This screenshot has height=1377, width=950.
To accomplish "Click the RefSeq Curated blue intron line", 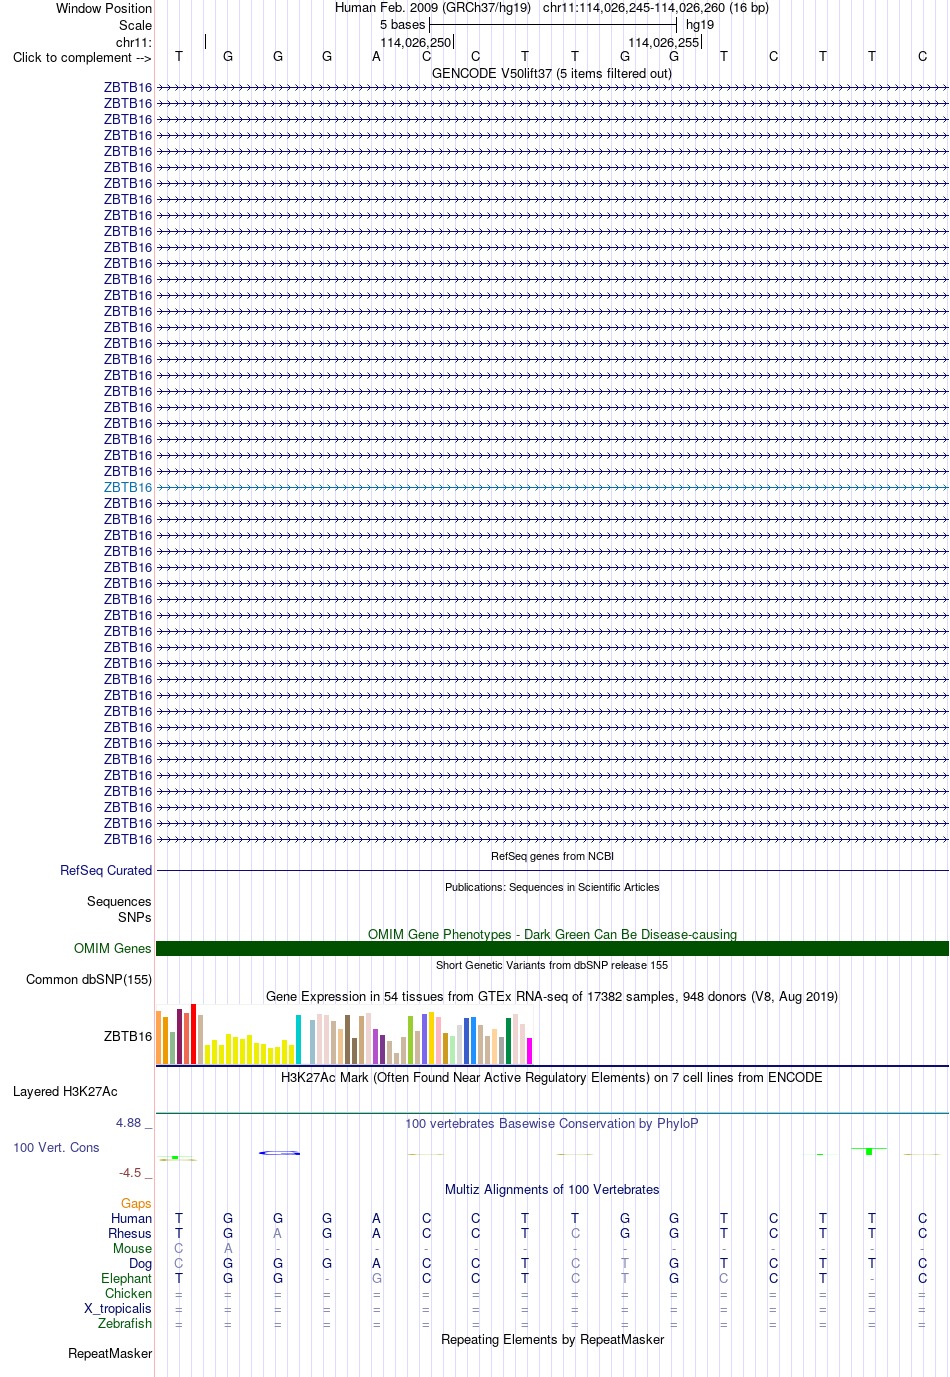I will pos(552,870).
